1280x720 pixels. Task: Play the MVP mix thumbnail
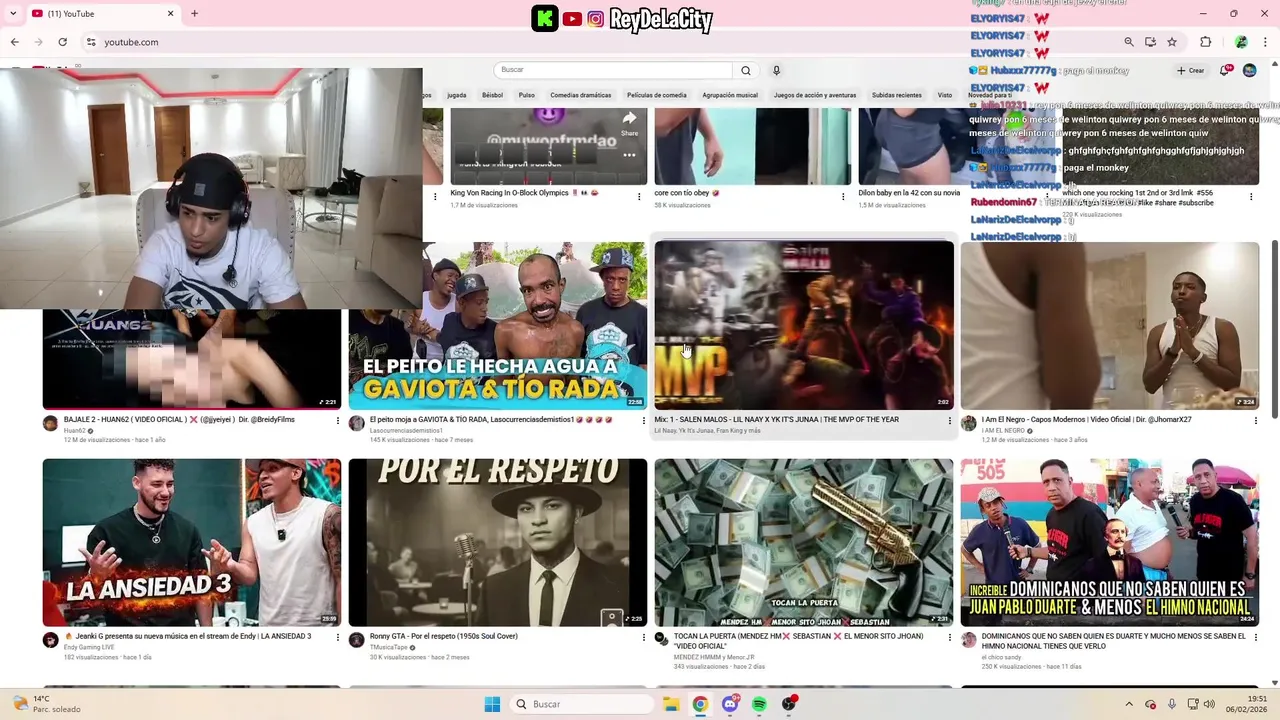[x=804, y=325]
